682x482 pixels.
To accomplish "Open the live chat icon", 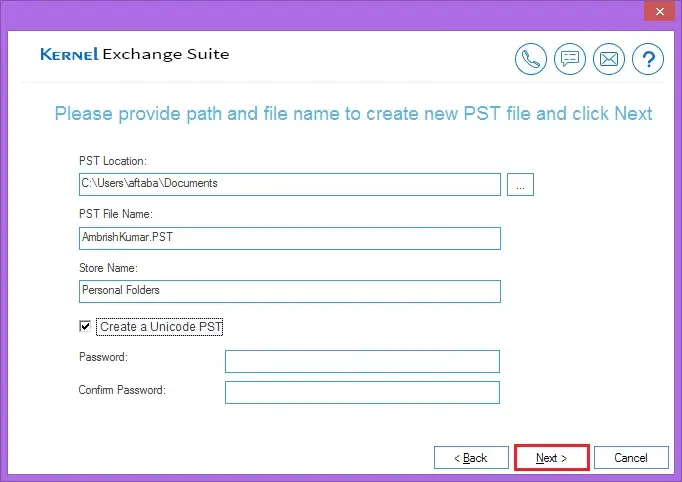I will click(570, 59).
